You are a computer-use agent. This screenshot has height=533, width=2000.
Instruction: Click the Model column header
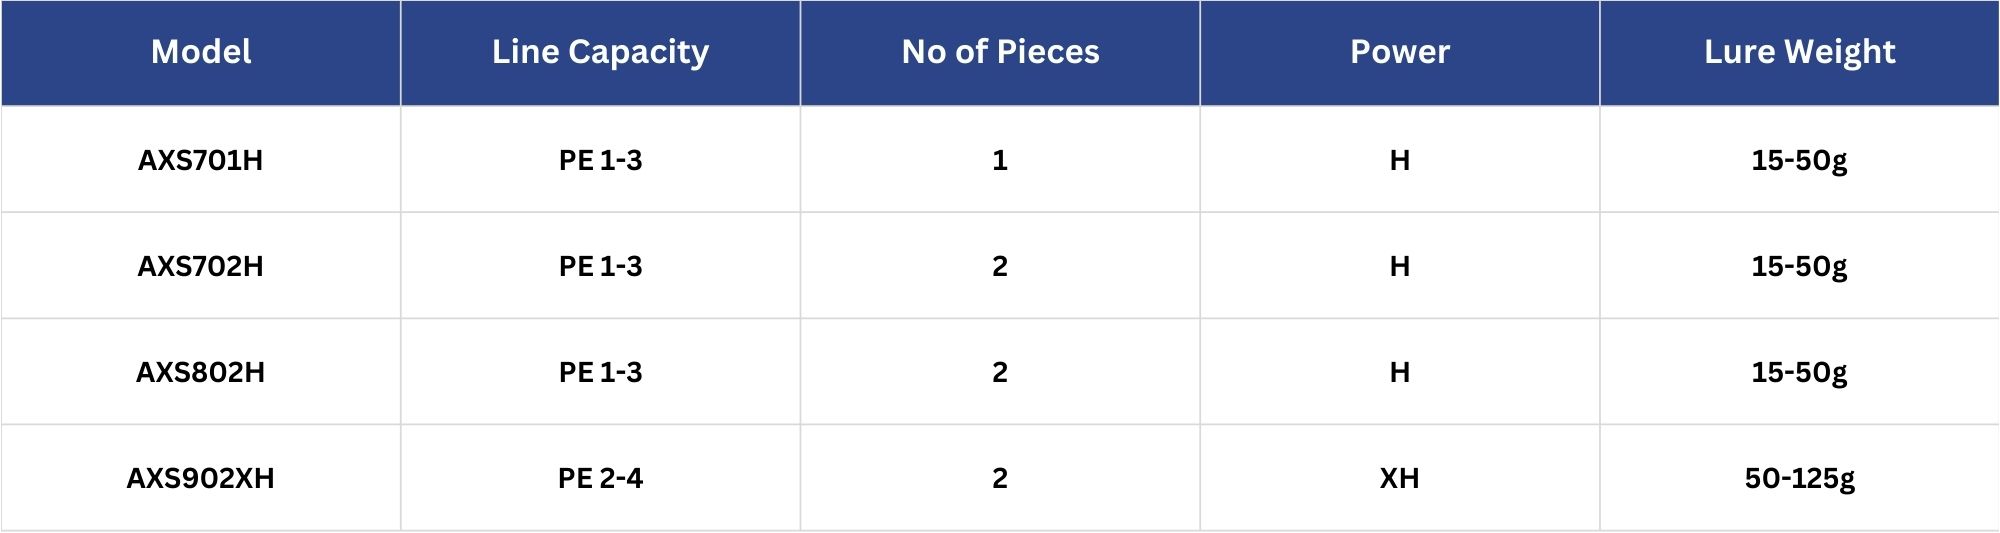point(201,52)
